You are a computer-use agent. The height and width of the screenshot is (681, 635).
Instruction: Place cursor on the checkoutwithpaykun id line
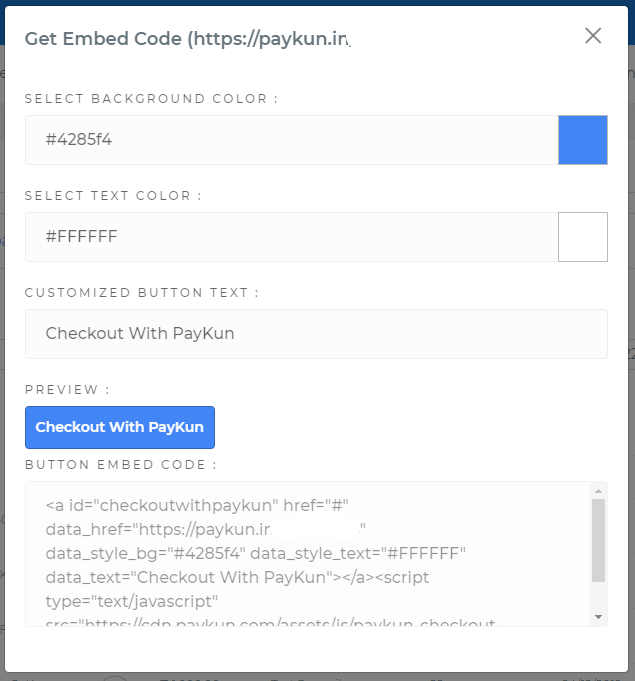pos(197,506)
